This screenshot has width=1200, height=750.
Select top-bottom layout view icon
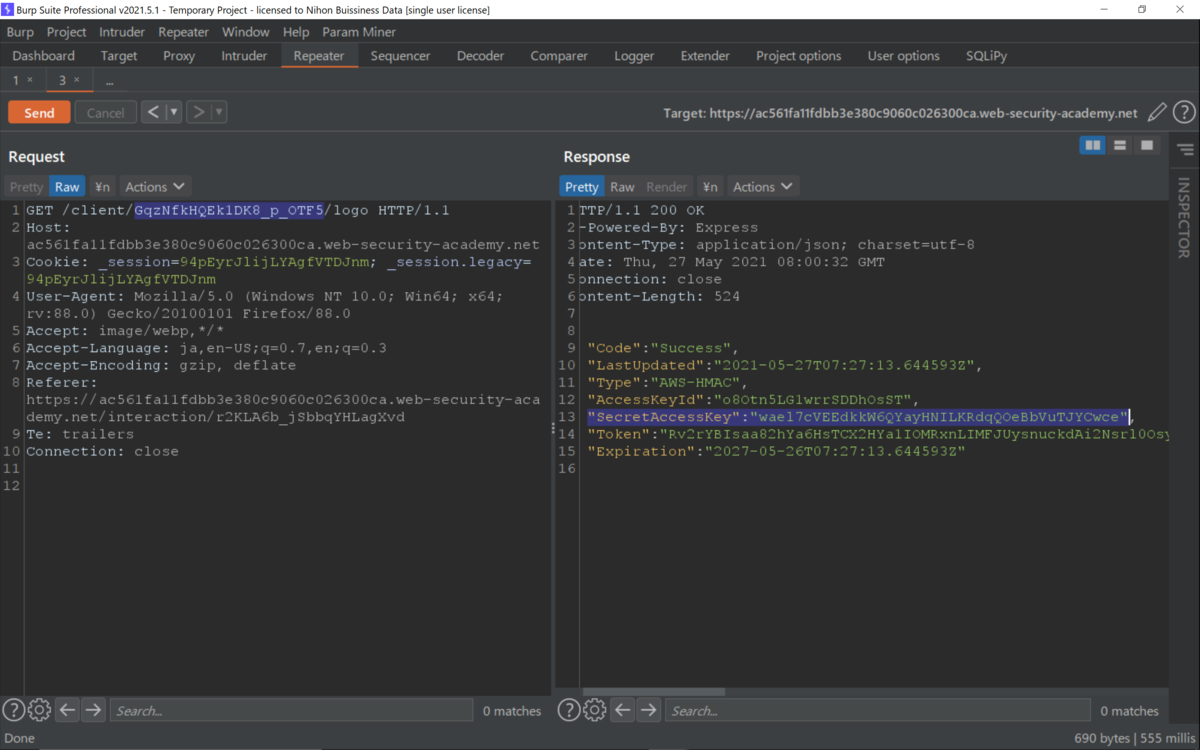1120,146
